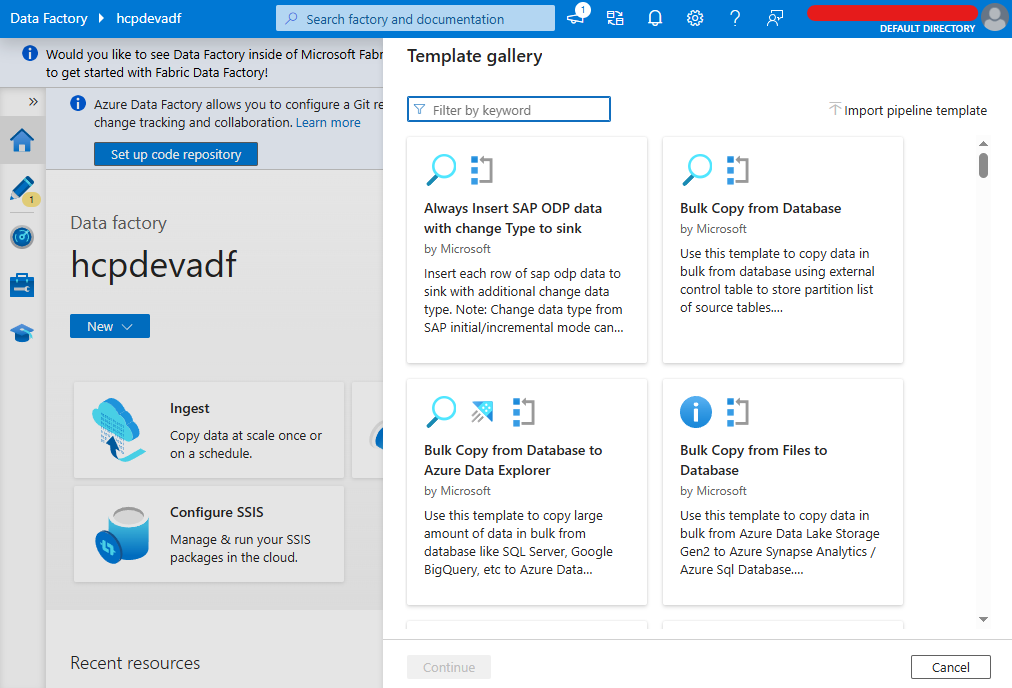The width and height of the screenshot is (1012, 688).
Task: Click copy icon on SAP ODP template card
Action: pyautogui.click(x=481, y=170)
